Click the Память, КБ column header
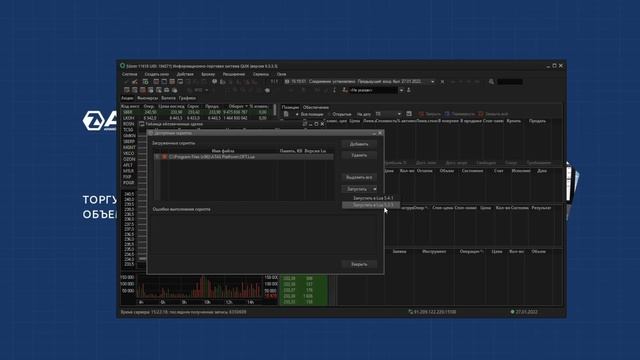The height and width of the screenshot is (360, 640). click(291, 151)
